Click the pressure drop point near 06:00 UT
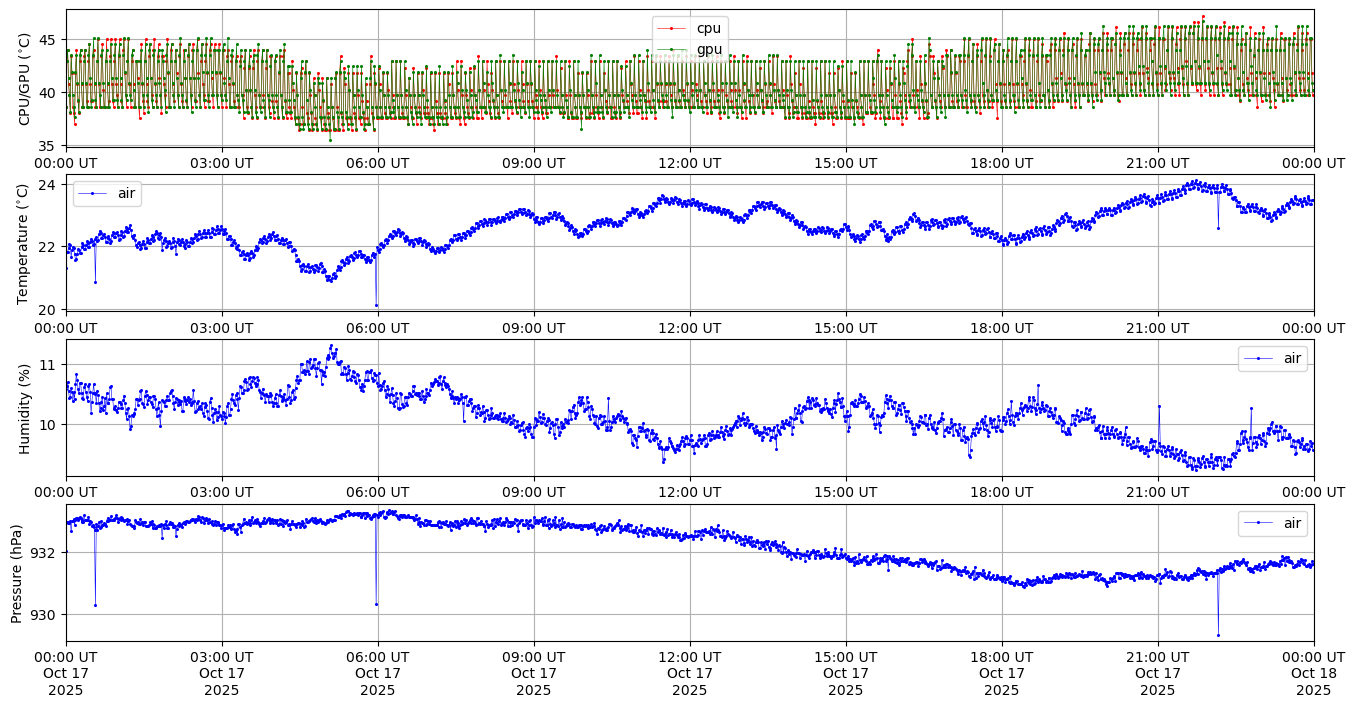 coord(376,604)
